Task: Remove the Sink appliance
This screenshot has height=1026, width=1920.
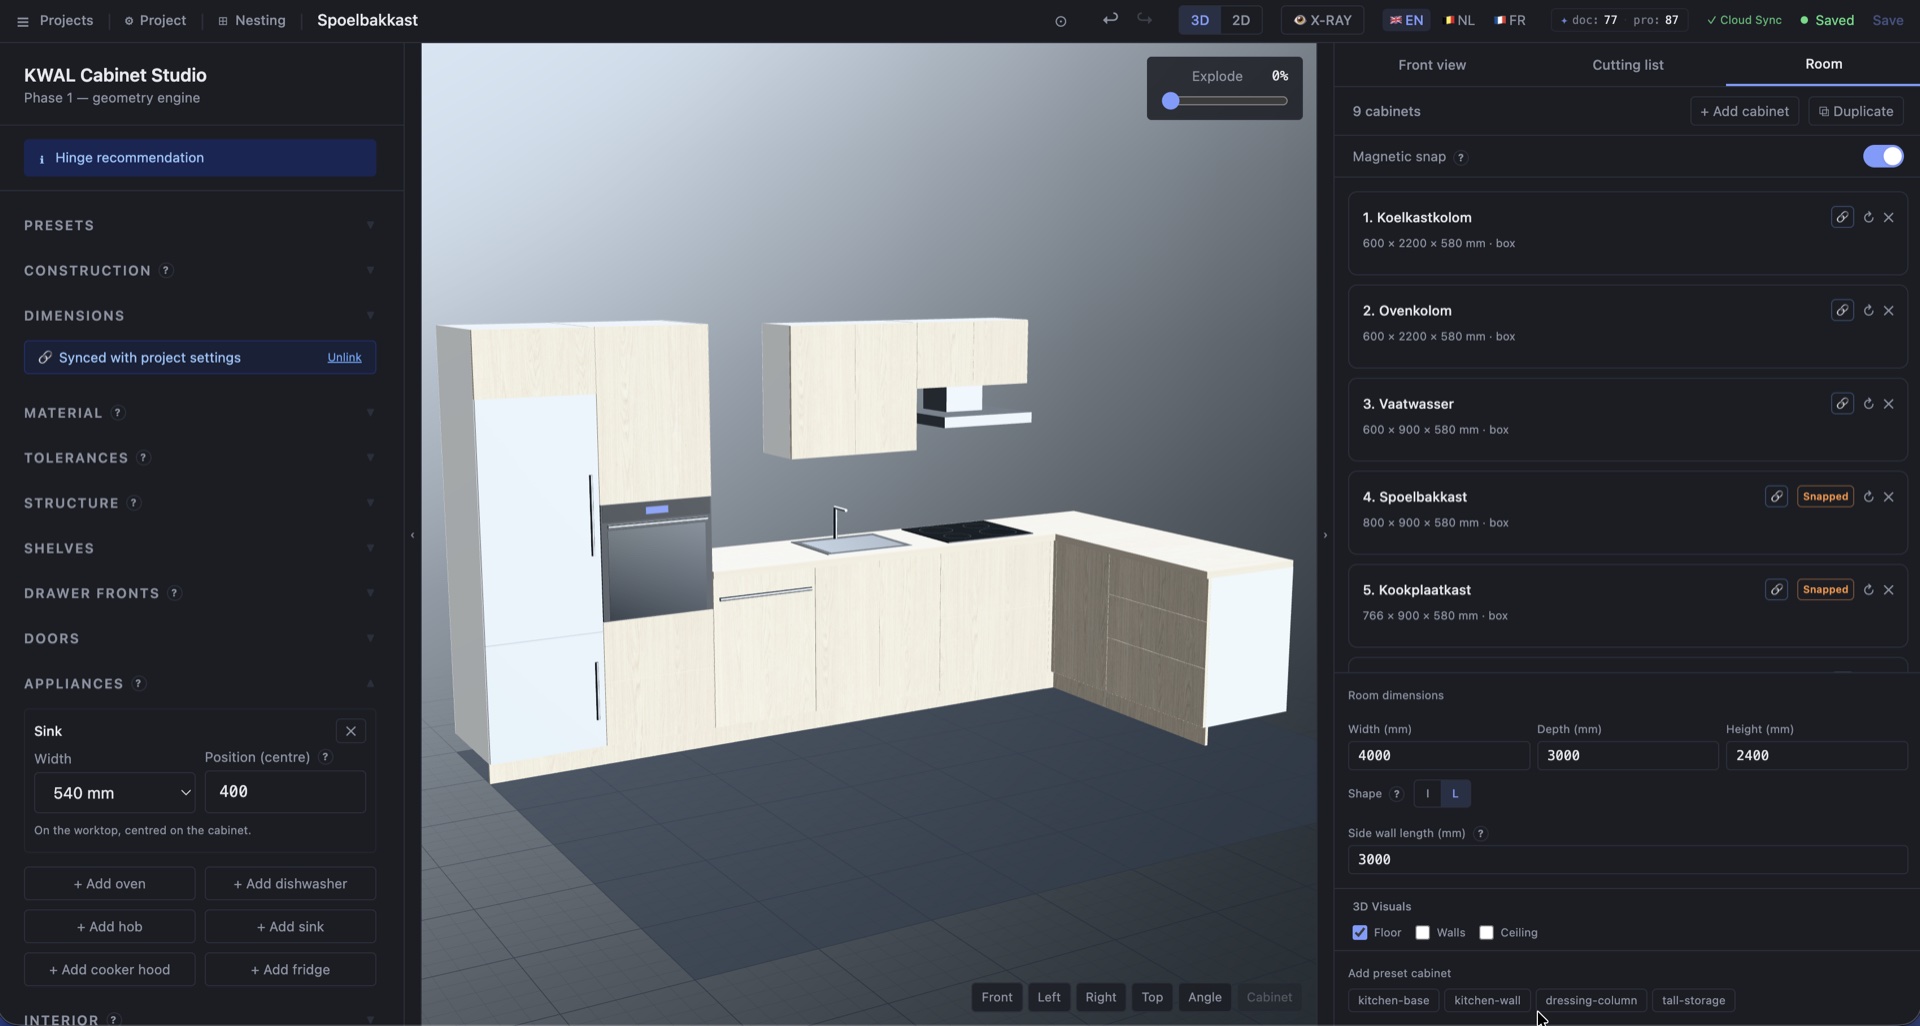Action: 351,731
